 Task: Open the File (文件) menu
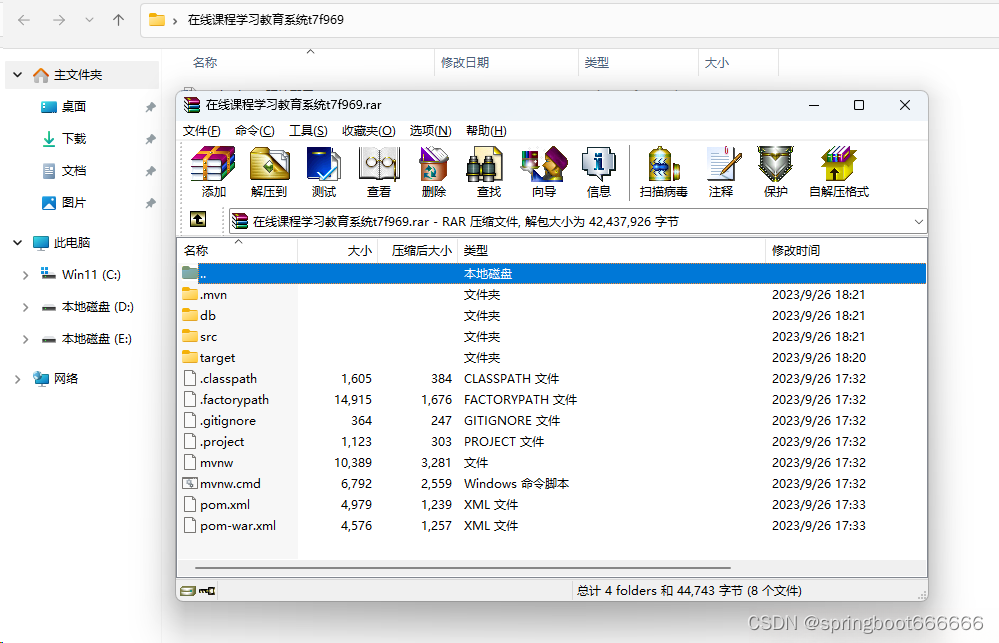(x=201, y=131)
